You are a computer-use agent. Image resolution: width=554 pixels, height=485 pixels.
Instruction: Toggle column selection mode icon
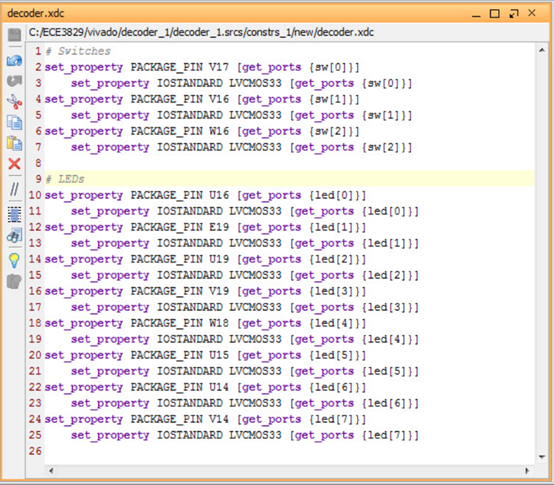coord(14,214)
